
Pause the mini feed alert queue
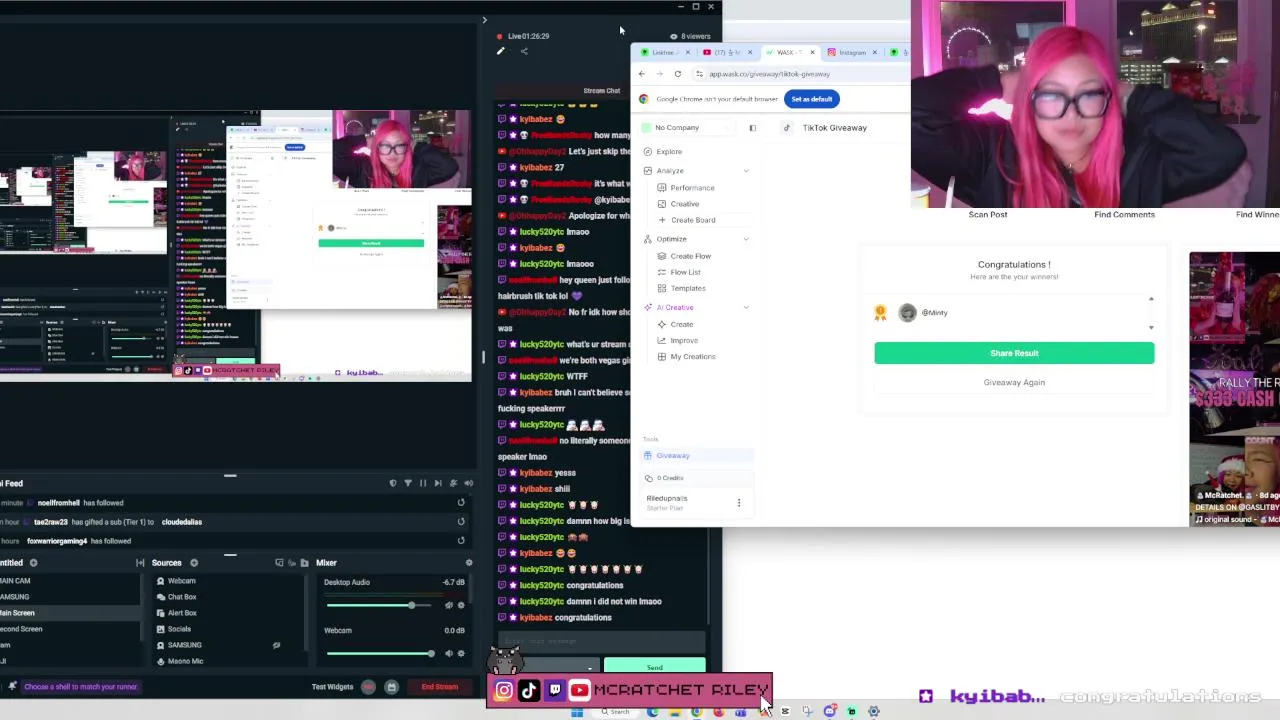423,483
